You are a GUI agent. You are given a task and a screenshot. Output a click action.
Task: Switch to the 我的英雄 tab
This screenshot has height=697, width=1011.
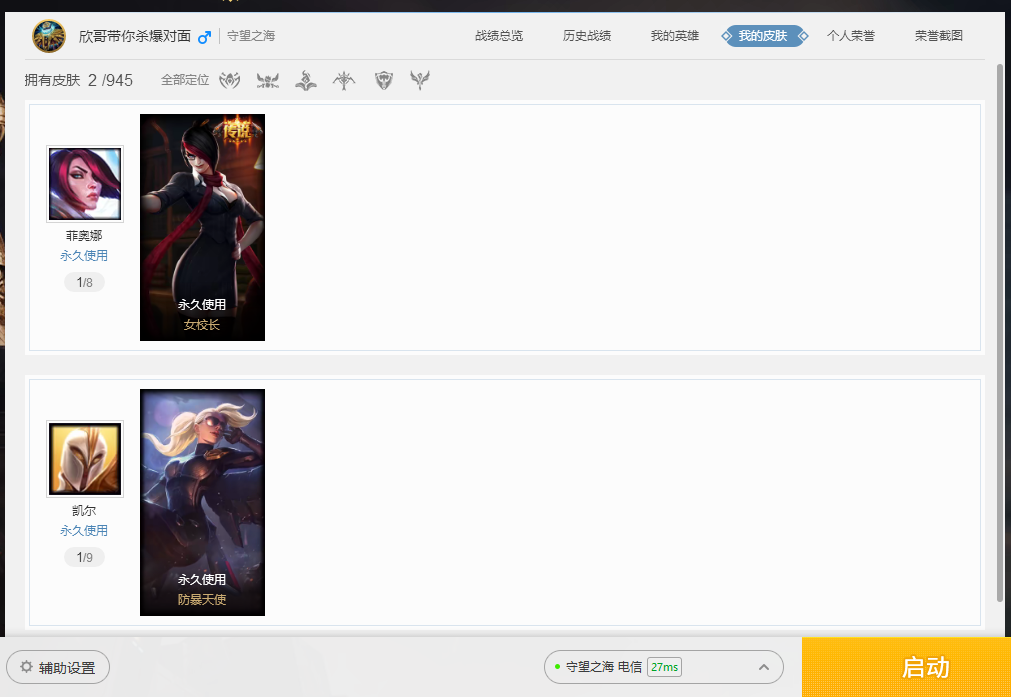(x=674, y=36)
